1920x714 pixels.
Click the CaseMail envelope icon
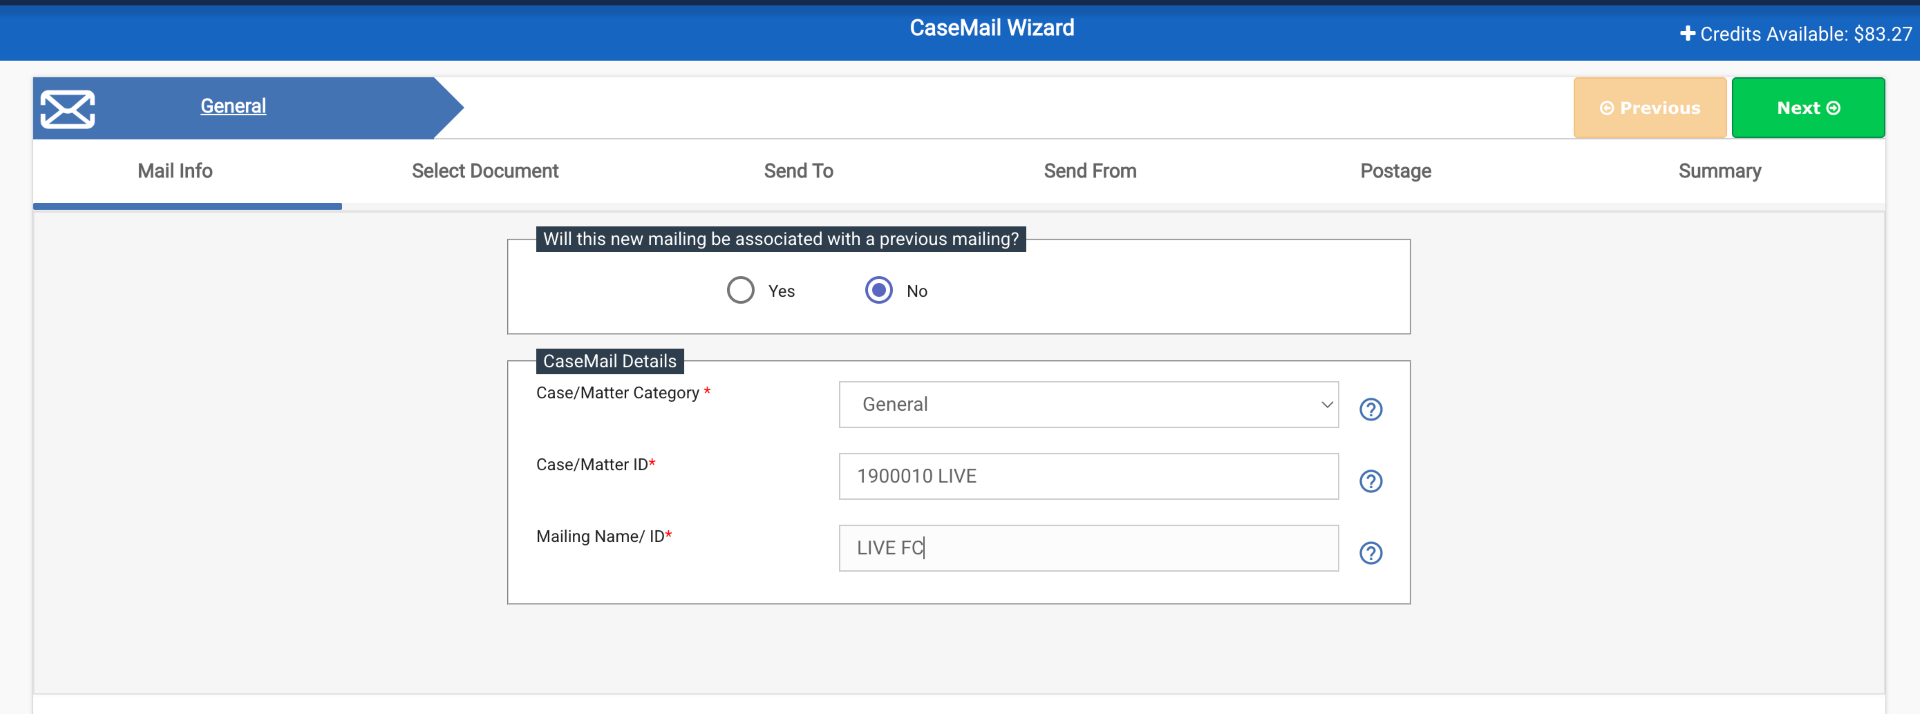[68, 109]
